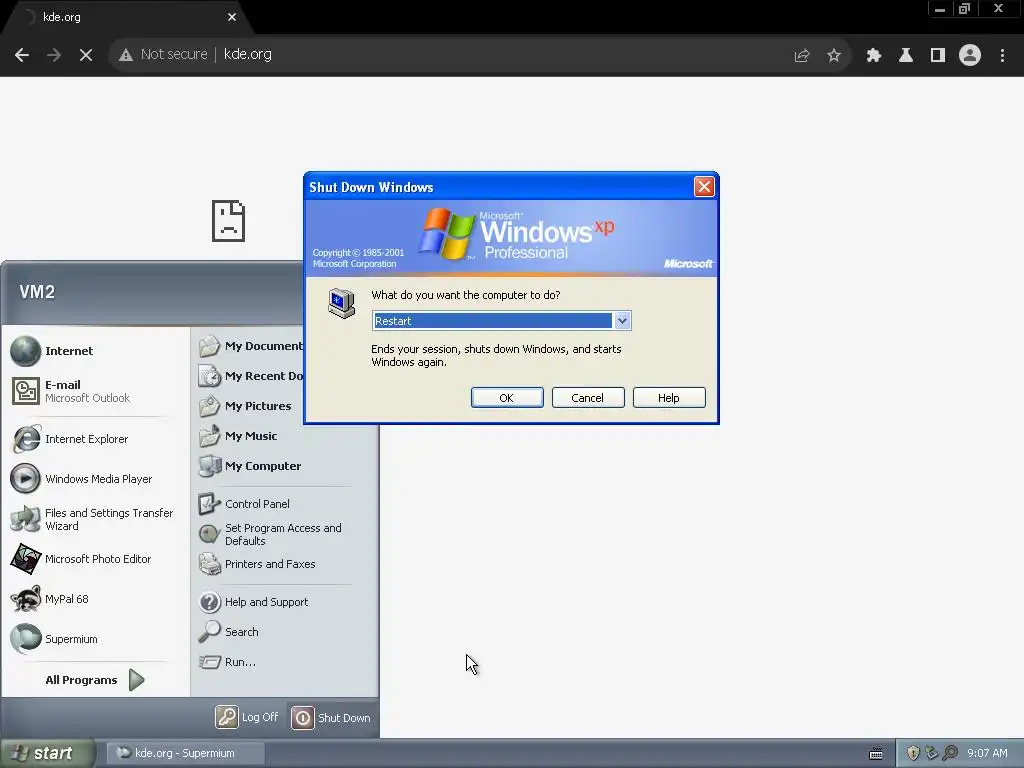Viewport: 1024px width, 768px height.
Task: Click the 9:07 AM clock
Action: pos(987,753)
